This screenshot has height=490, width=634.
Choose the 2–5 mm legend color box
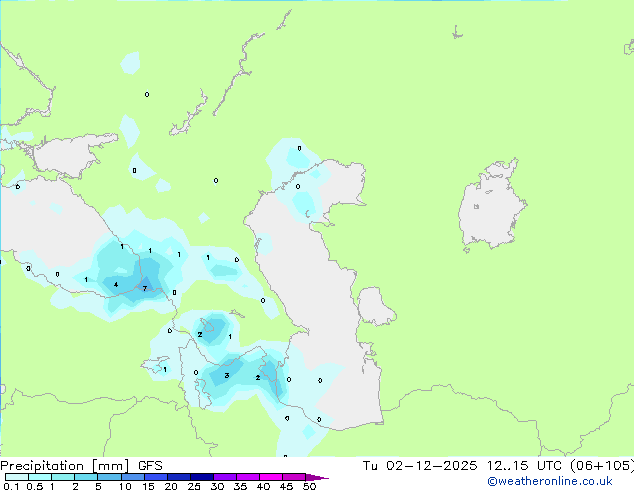click(x=86, y=477)
